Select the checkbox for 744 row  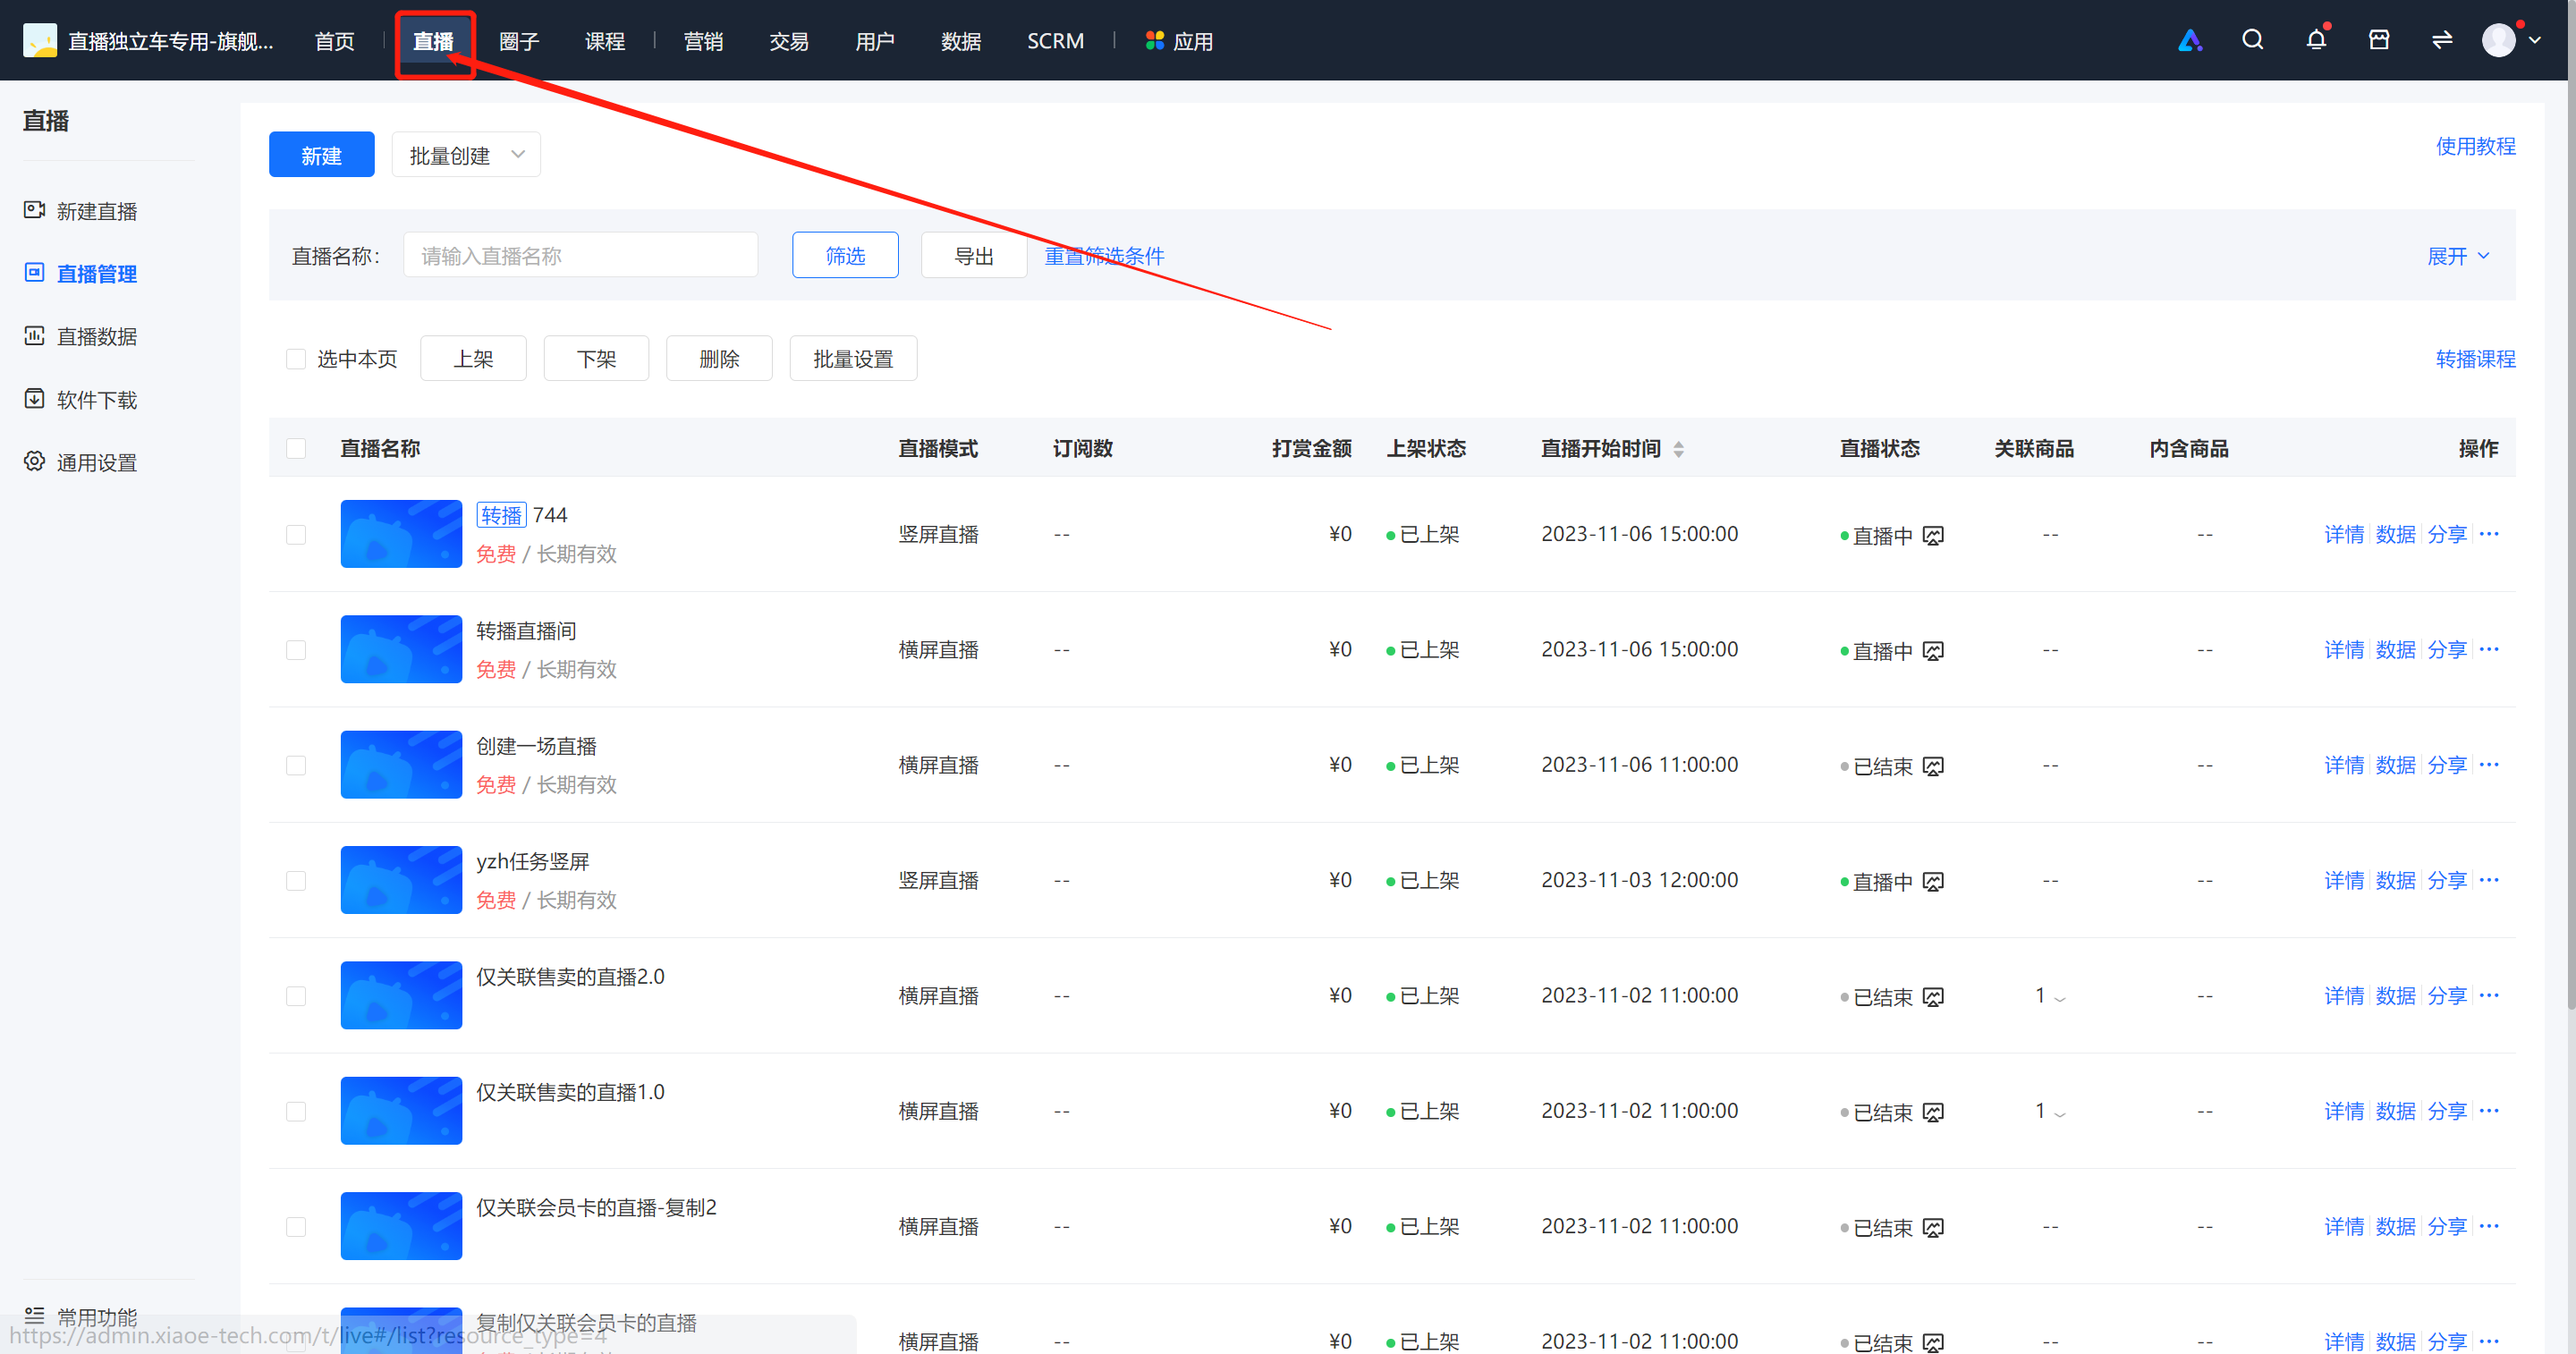296,534
